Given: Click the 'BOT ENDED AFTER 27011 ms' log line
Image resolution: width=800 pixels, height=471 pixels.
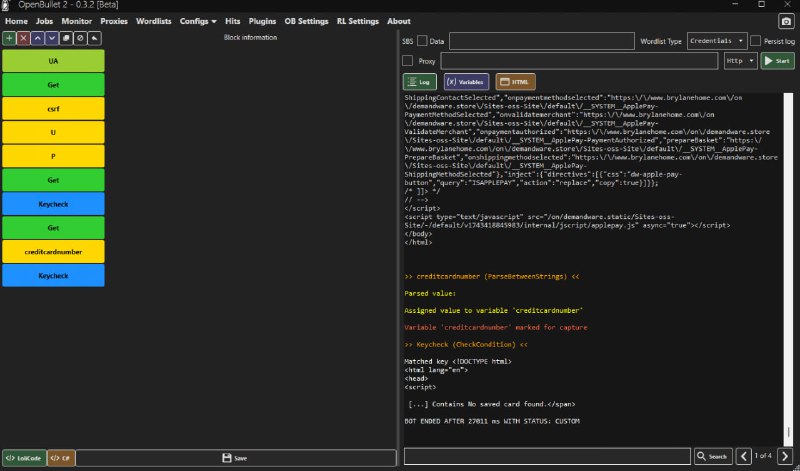Looking at the screenshot, I should [x=492, y=422].
